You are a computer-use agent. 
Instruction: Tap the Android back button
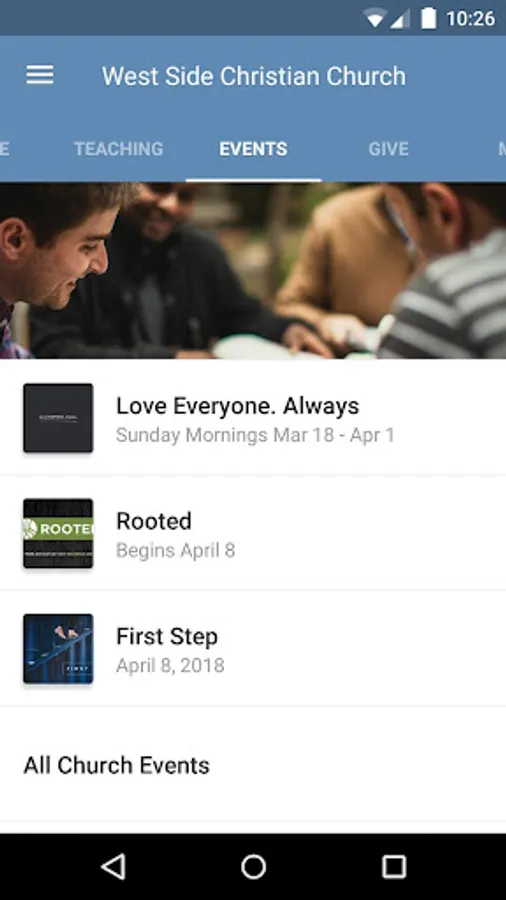113,866
